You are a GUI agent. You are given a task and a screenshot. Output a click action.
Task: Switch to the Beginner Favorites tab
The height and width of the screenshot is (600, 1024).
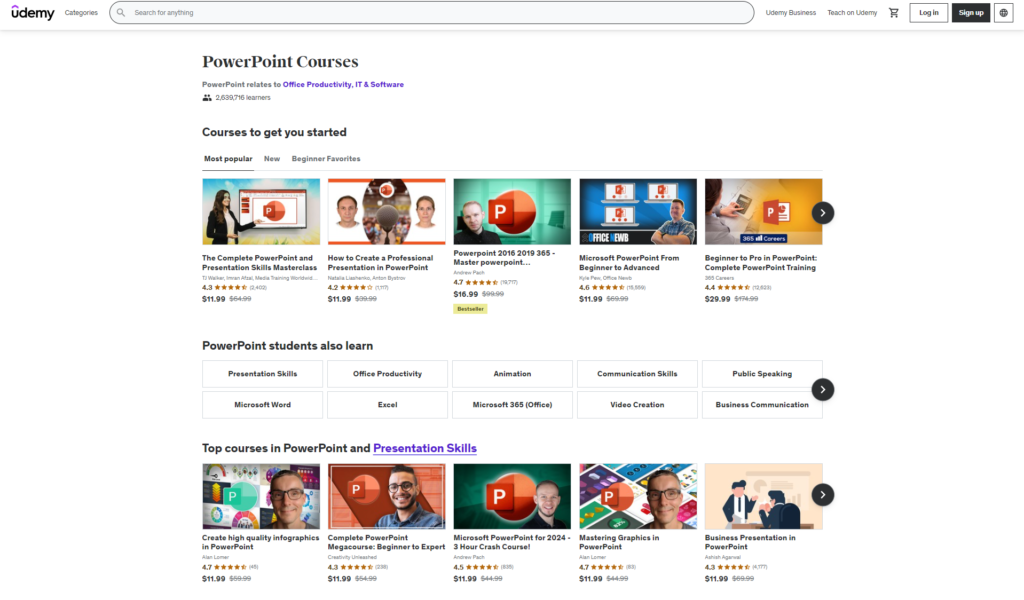326,158
